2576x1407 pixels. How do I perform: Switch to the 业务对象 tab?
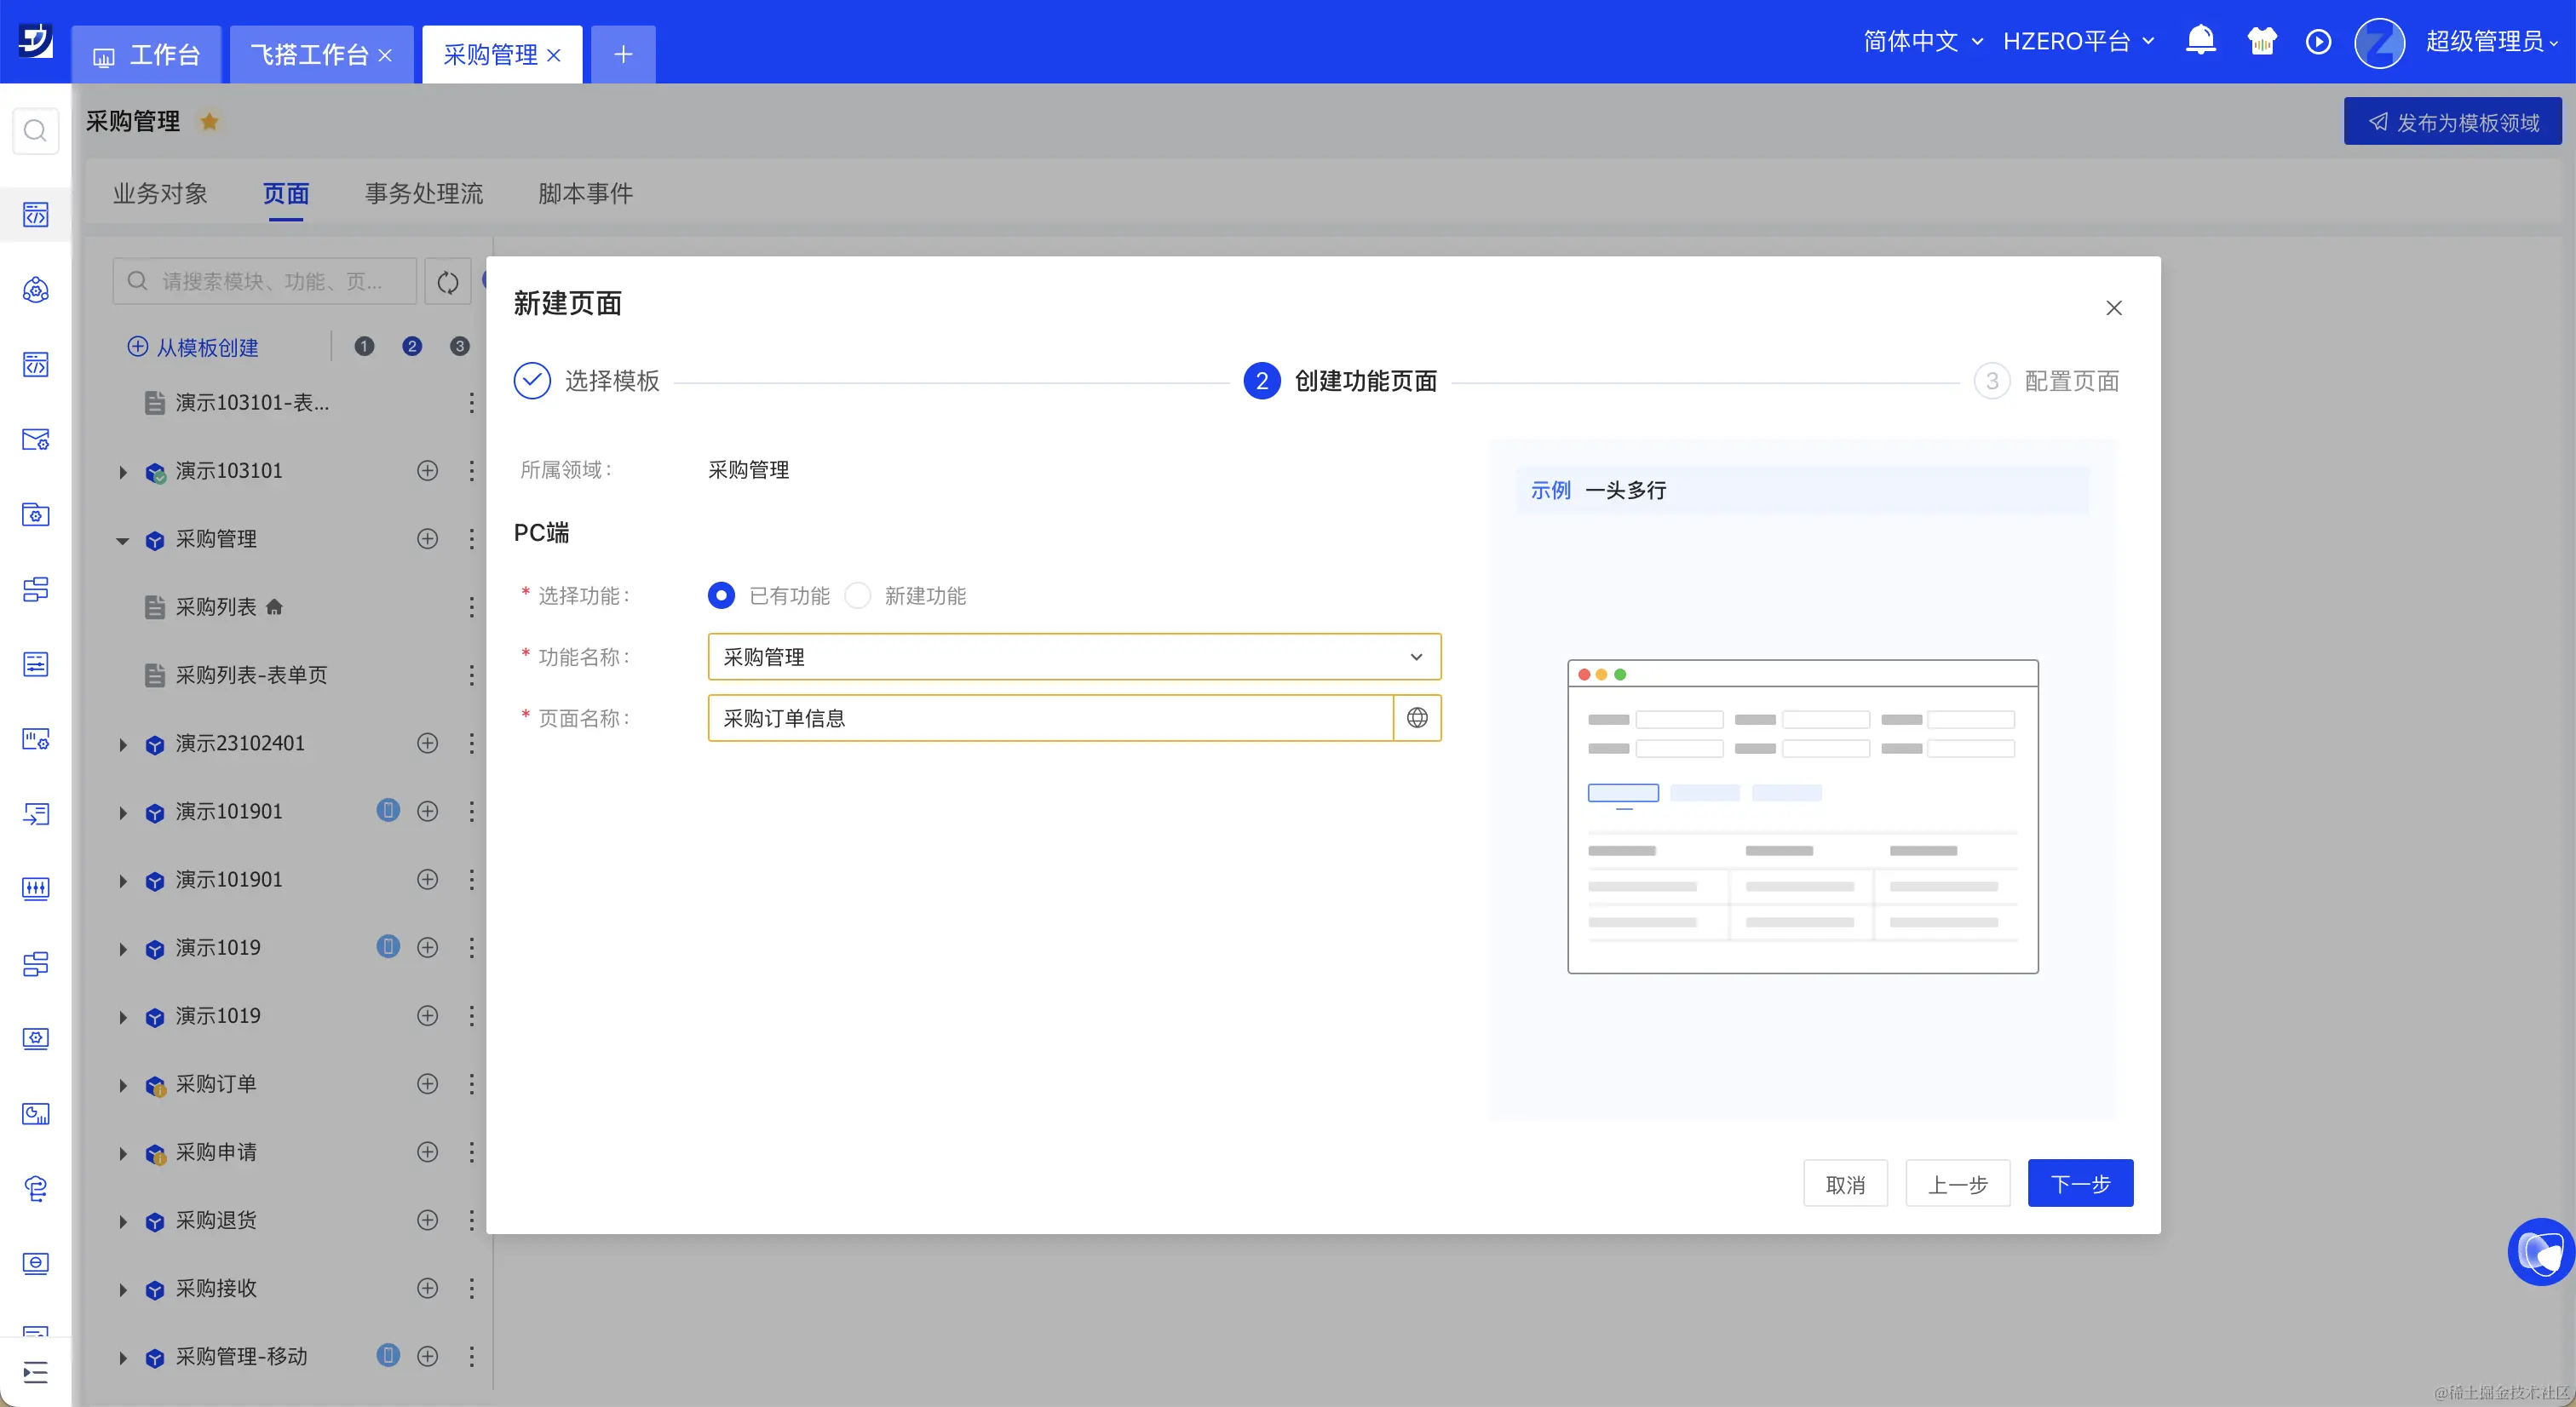[x=160, y=194]
